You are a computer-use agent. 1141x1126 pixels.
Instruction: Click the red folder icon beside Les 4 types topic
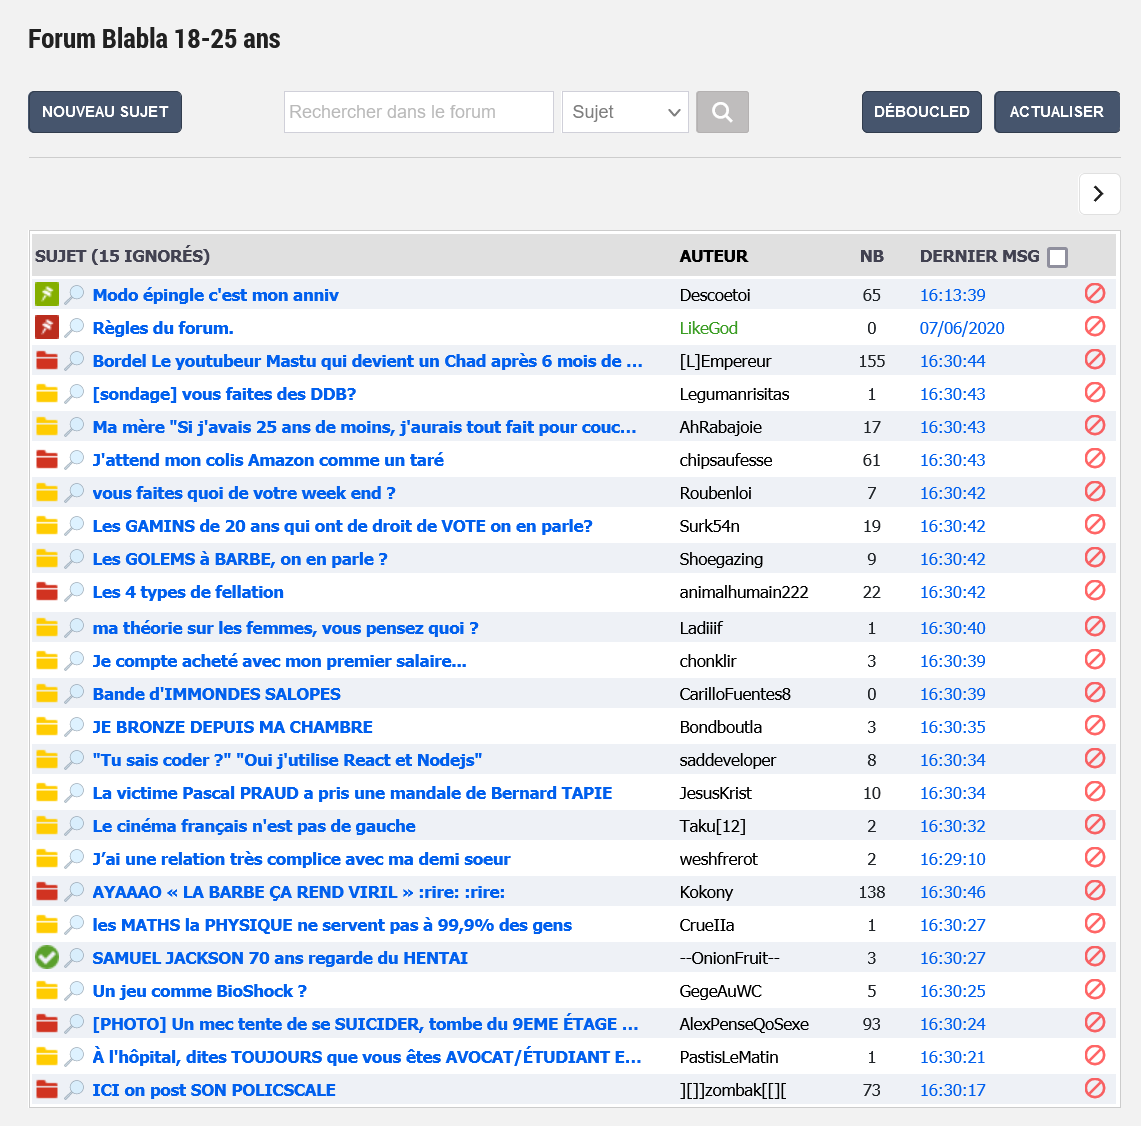point(47,591)
